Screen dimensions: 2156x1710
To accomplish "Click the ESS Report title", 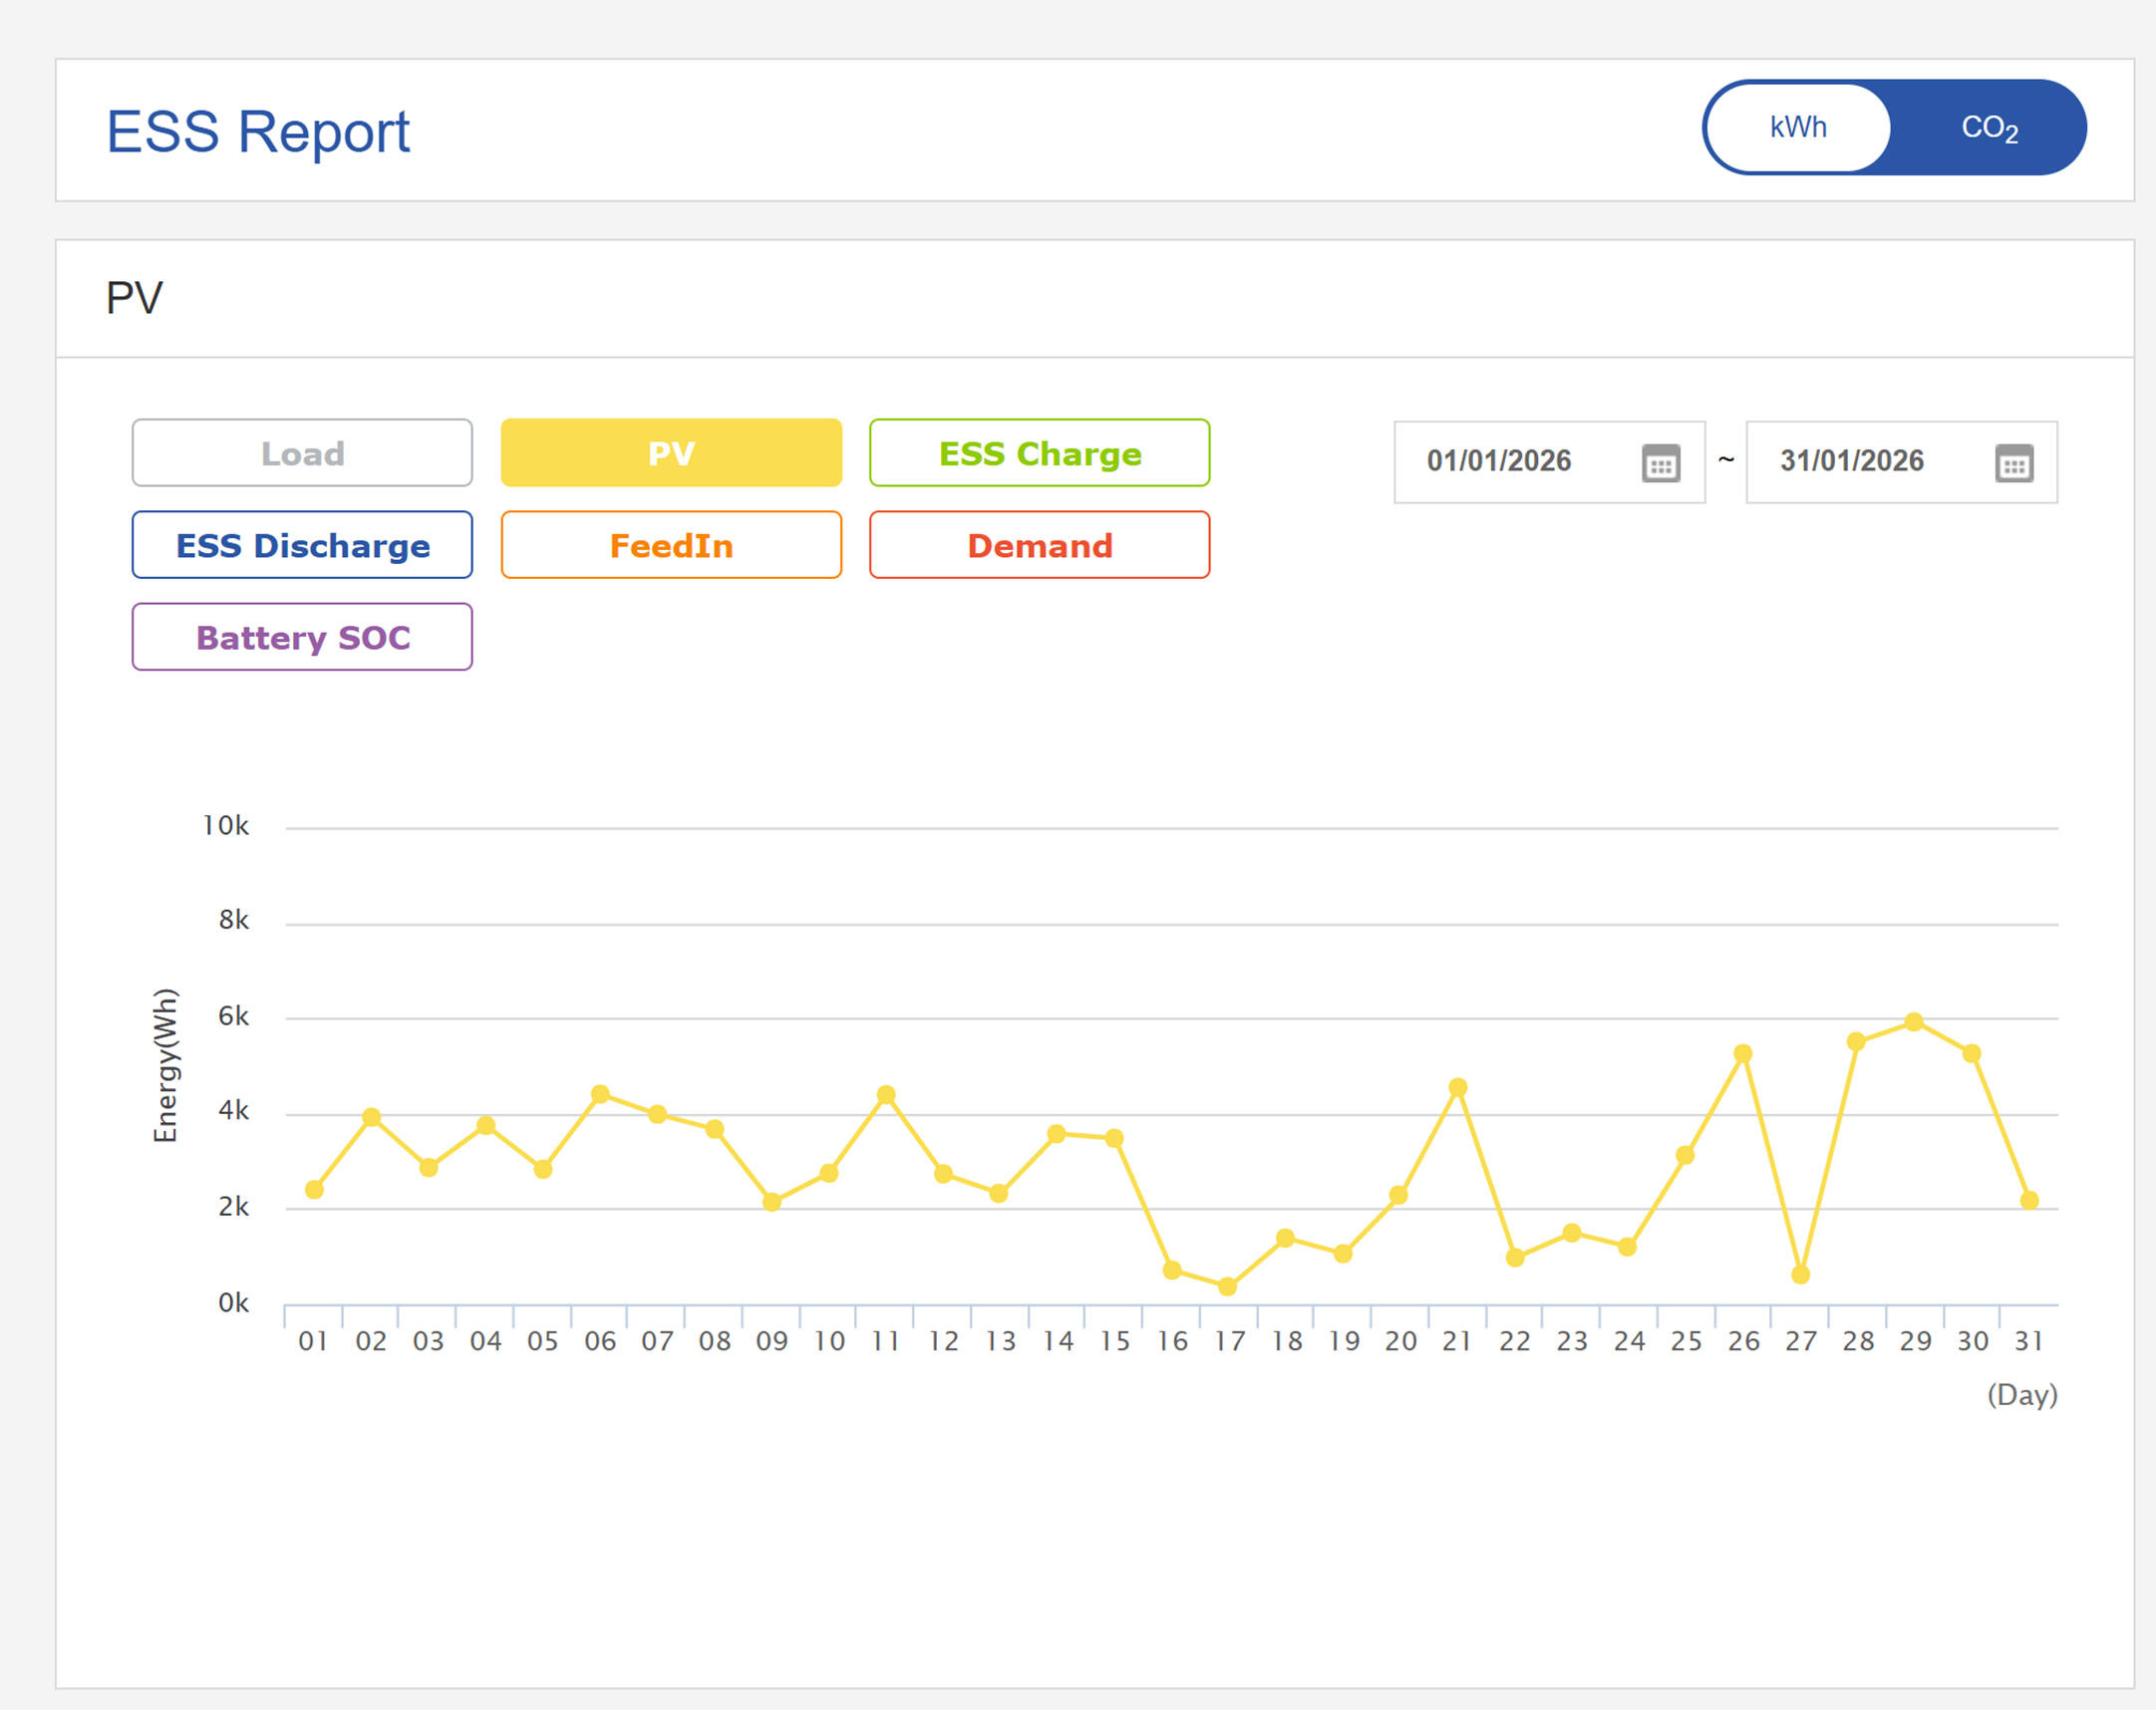I will [258, 131].
